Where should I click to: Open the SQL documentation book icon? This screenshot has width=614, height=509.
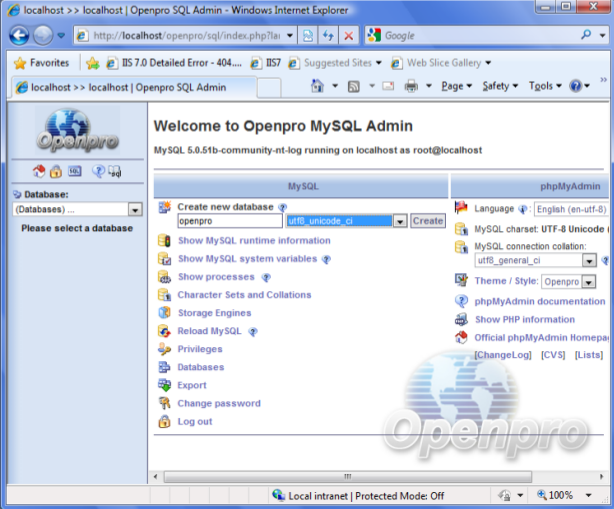(115, 172)
